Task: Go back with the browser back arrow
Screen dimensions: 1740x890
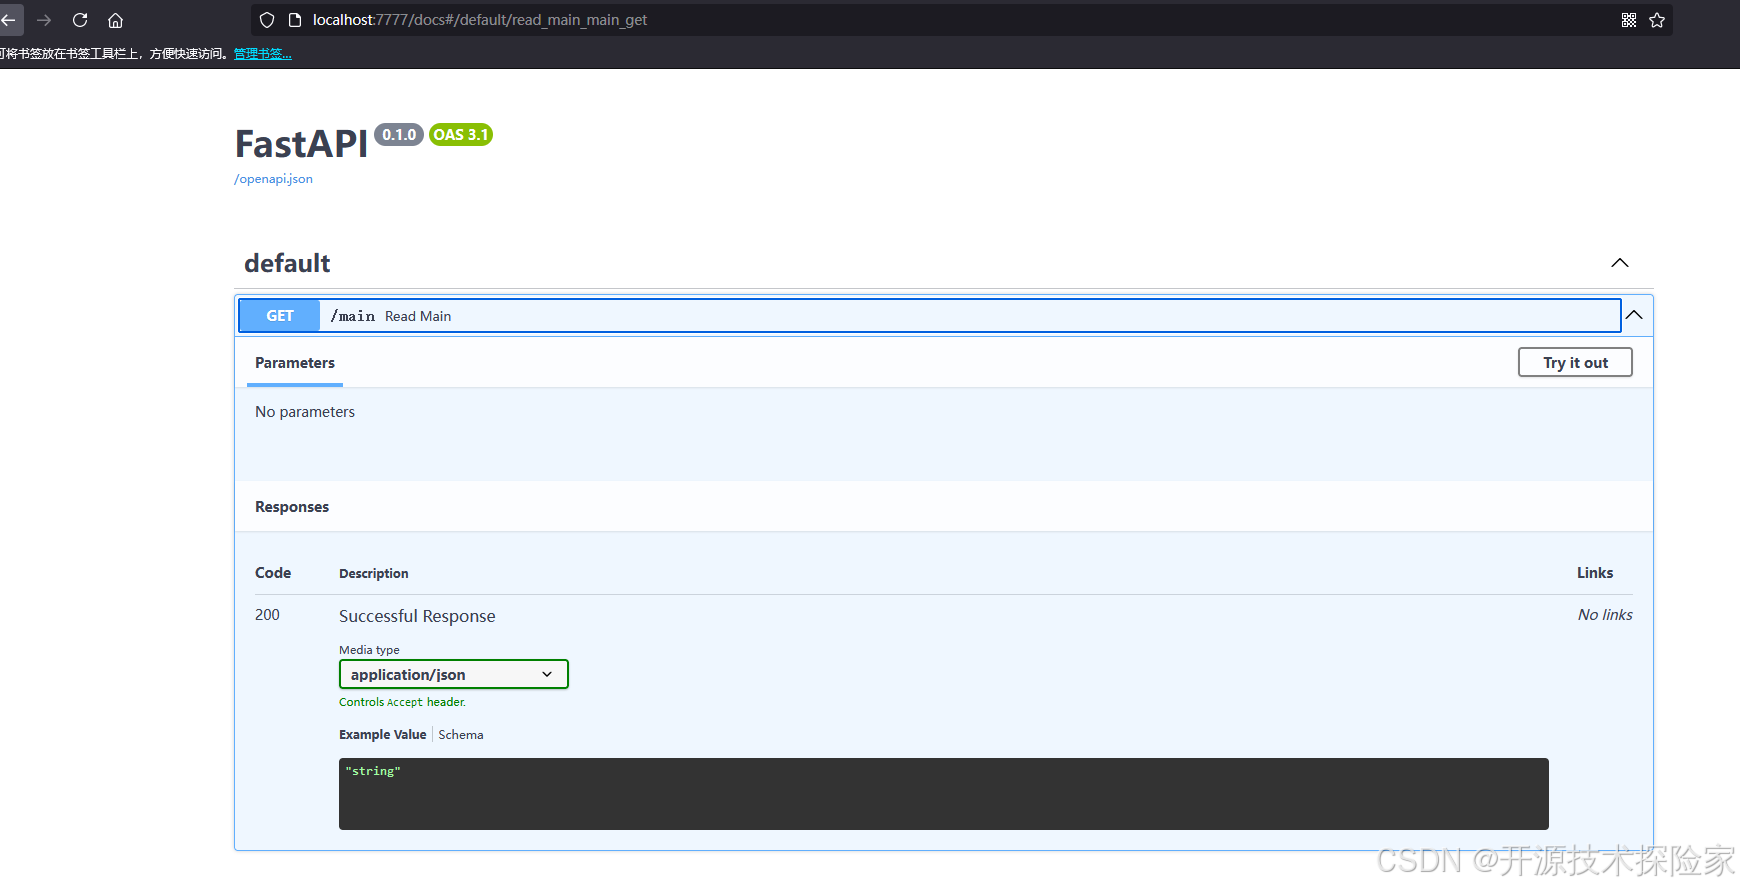Action: (x=8, y=20)
